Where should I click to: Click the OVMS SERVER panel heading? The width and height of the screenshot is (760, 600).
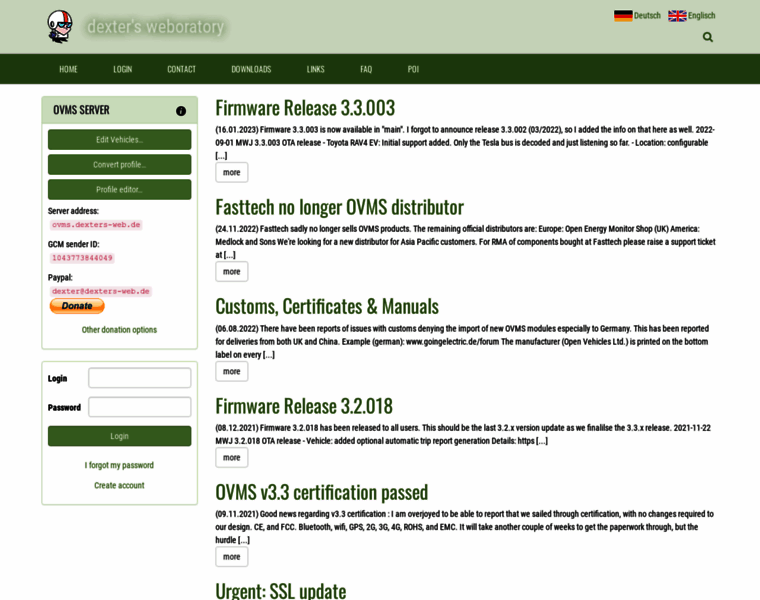[x=81, y=110]
